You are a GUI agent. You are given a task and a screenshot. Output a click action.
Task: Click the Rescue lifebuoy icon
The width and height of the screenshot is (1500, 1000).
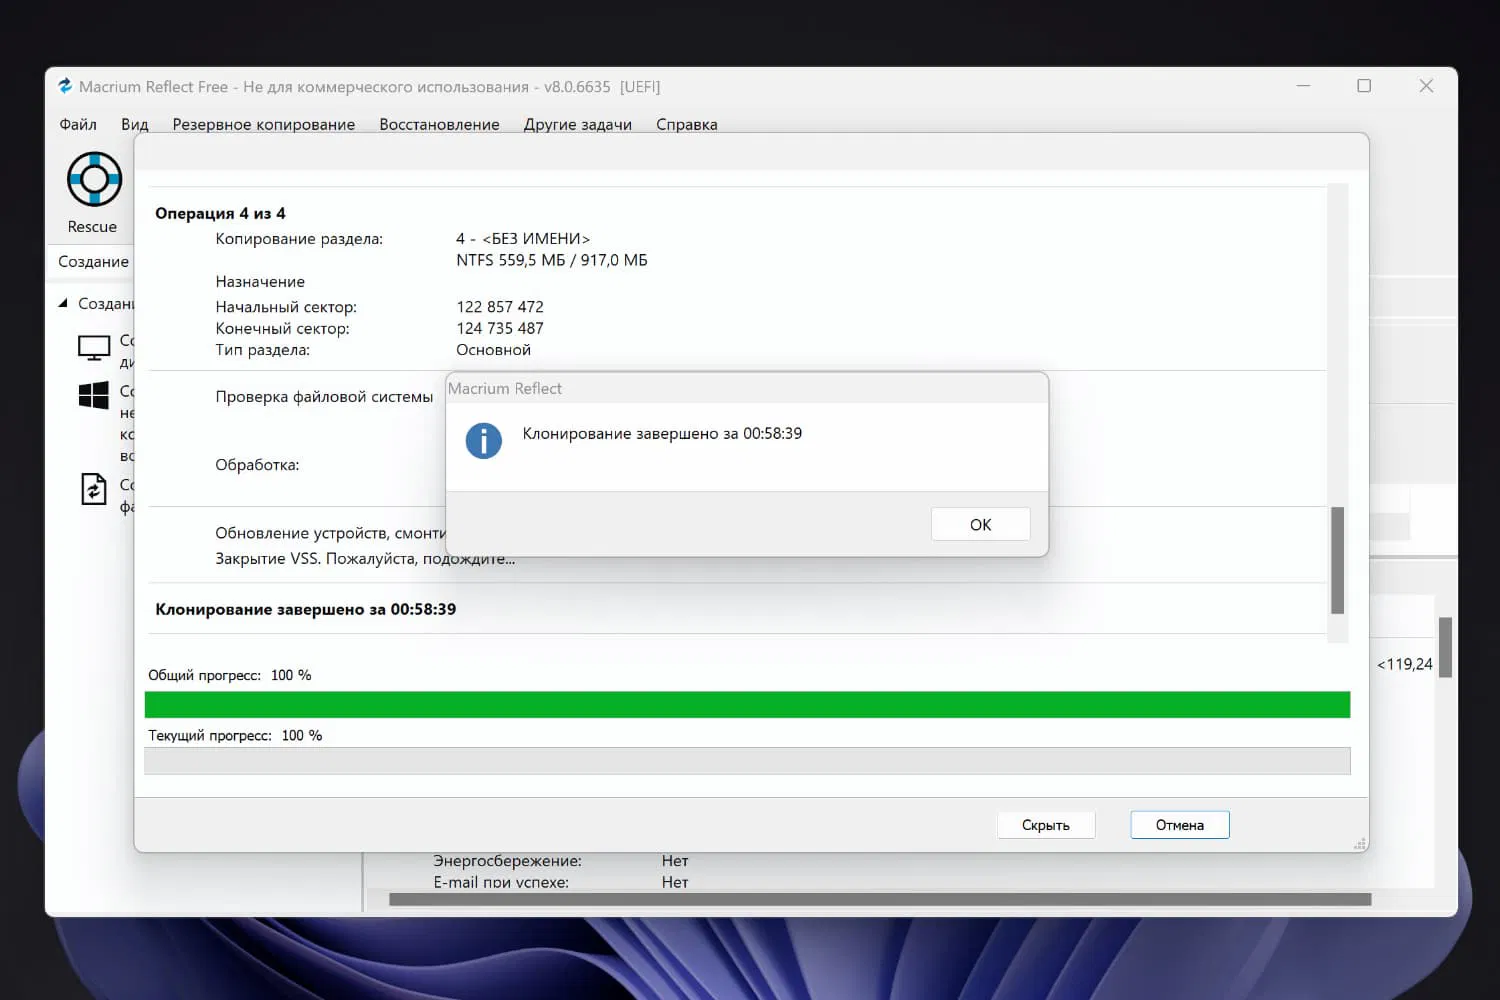(x=94, y=180)
